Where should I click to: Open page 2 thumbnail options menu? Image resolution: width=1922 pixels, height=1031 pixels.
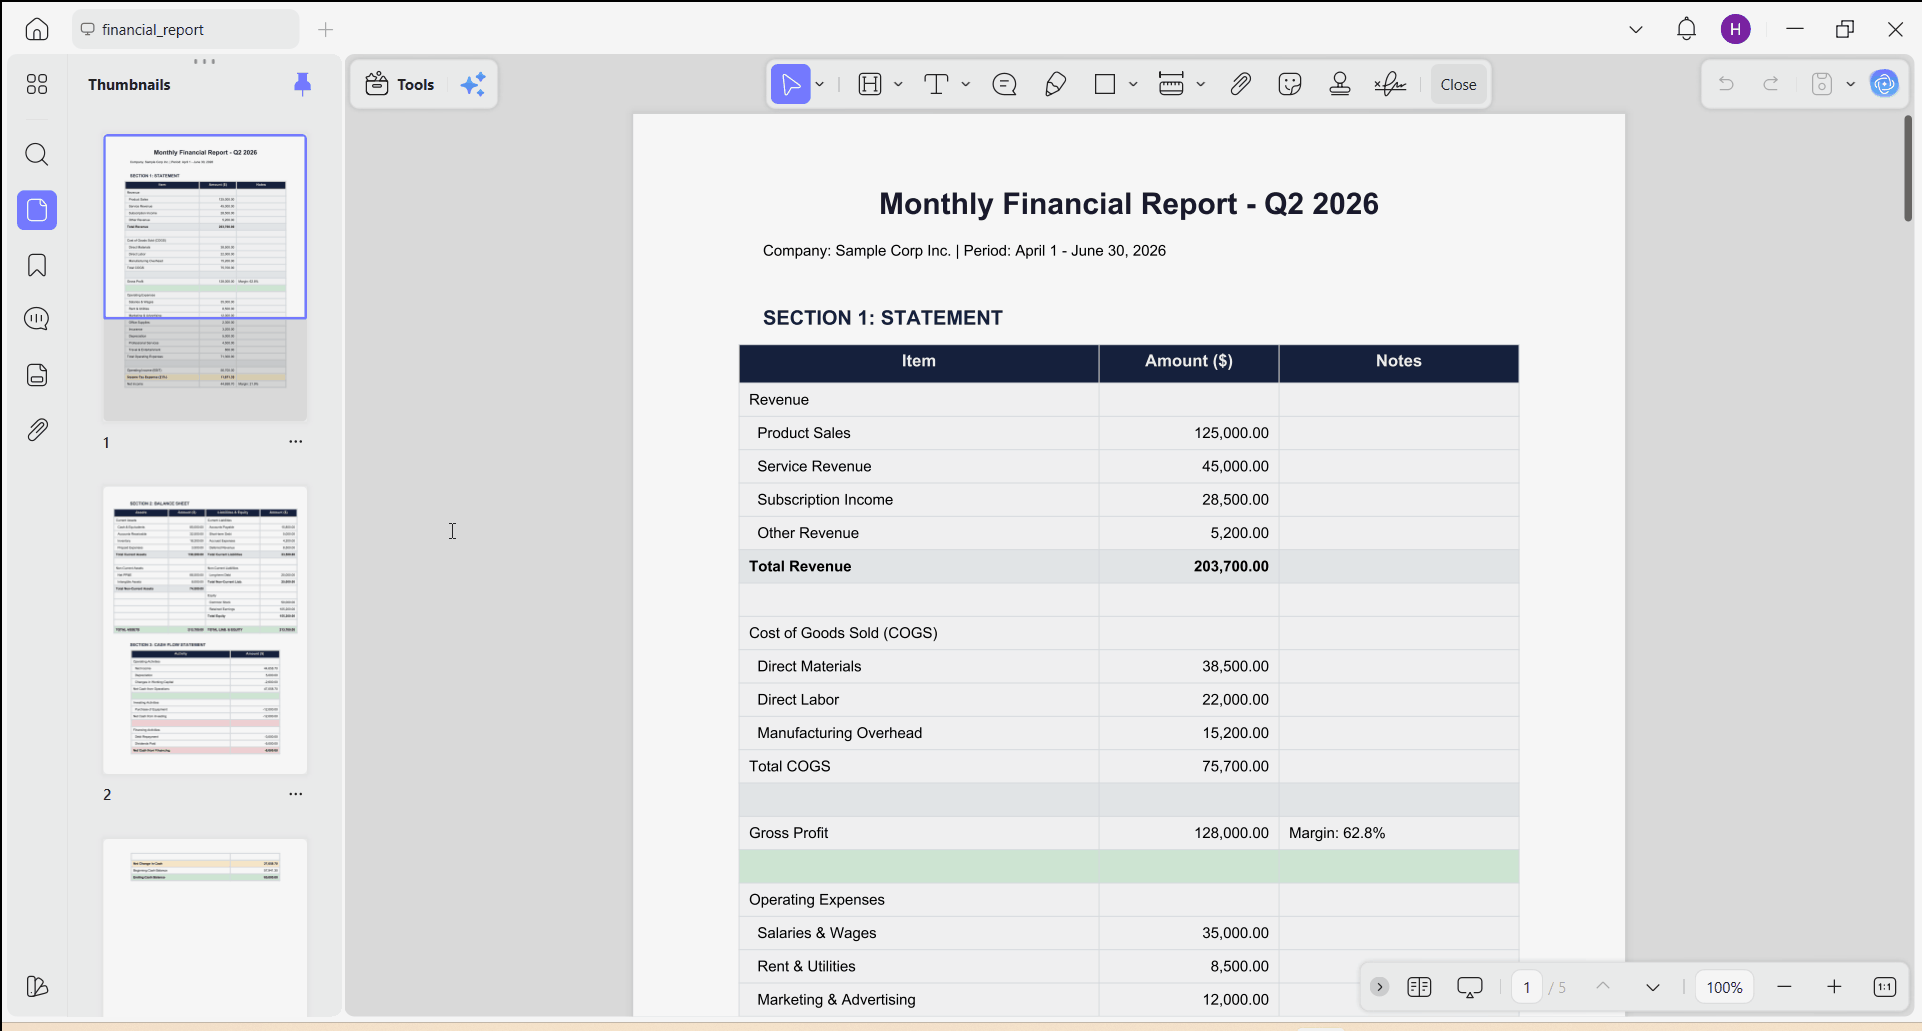click(x=296, y=794)
